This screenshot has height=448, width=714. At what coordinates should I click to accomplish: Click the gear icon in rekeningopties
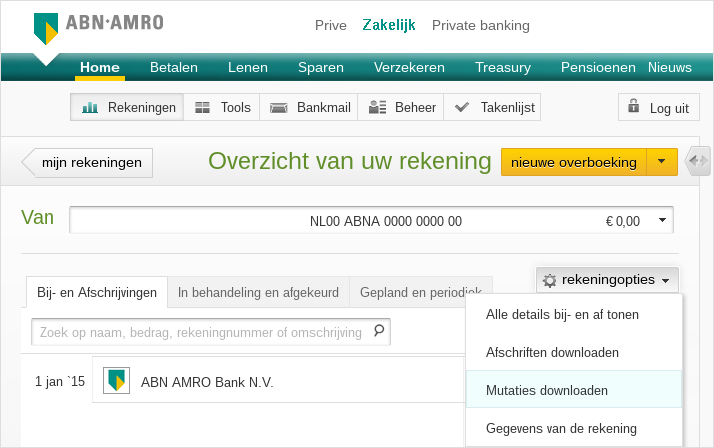coord(550,280)
